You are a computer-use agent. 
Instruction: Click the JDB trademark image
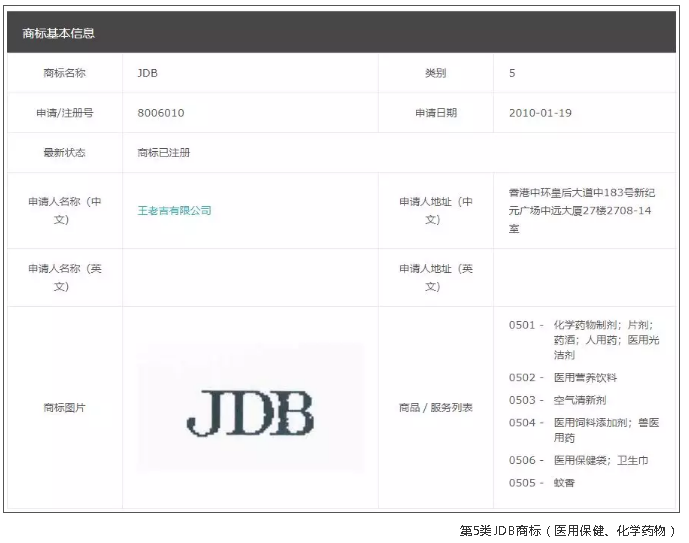coord(250,408)
